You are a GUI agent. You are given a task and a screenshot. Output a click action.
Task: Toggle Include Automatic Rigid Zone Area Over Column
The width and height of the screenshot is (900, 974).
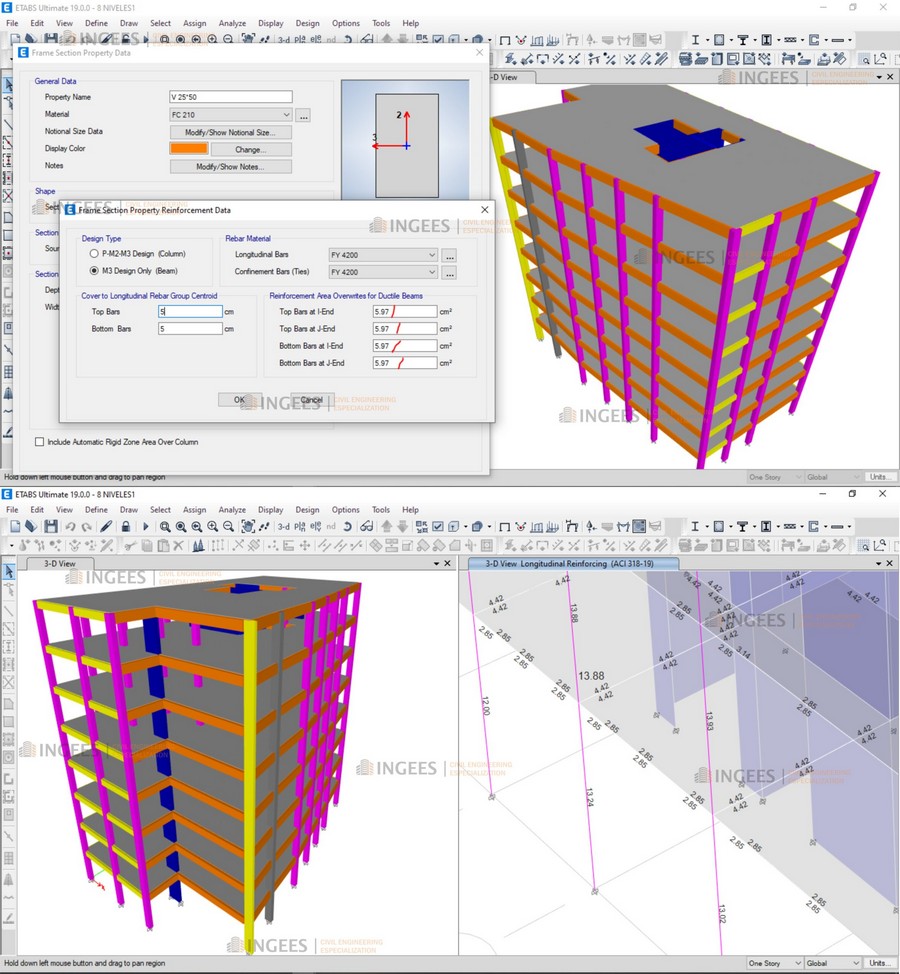[40, 442]
